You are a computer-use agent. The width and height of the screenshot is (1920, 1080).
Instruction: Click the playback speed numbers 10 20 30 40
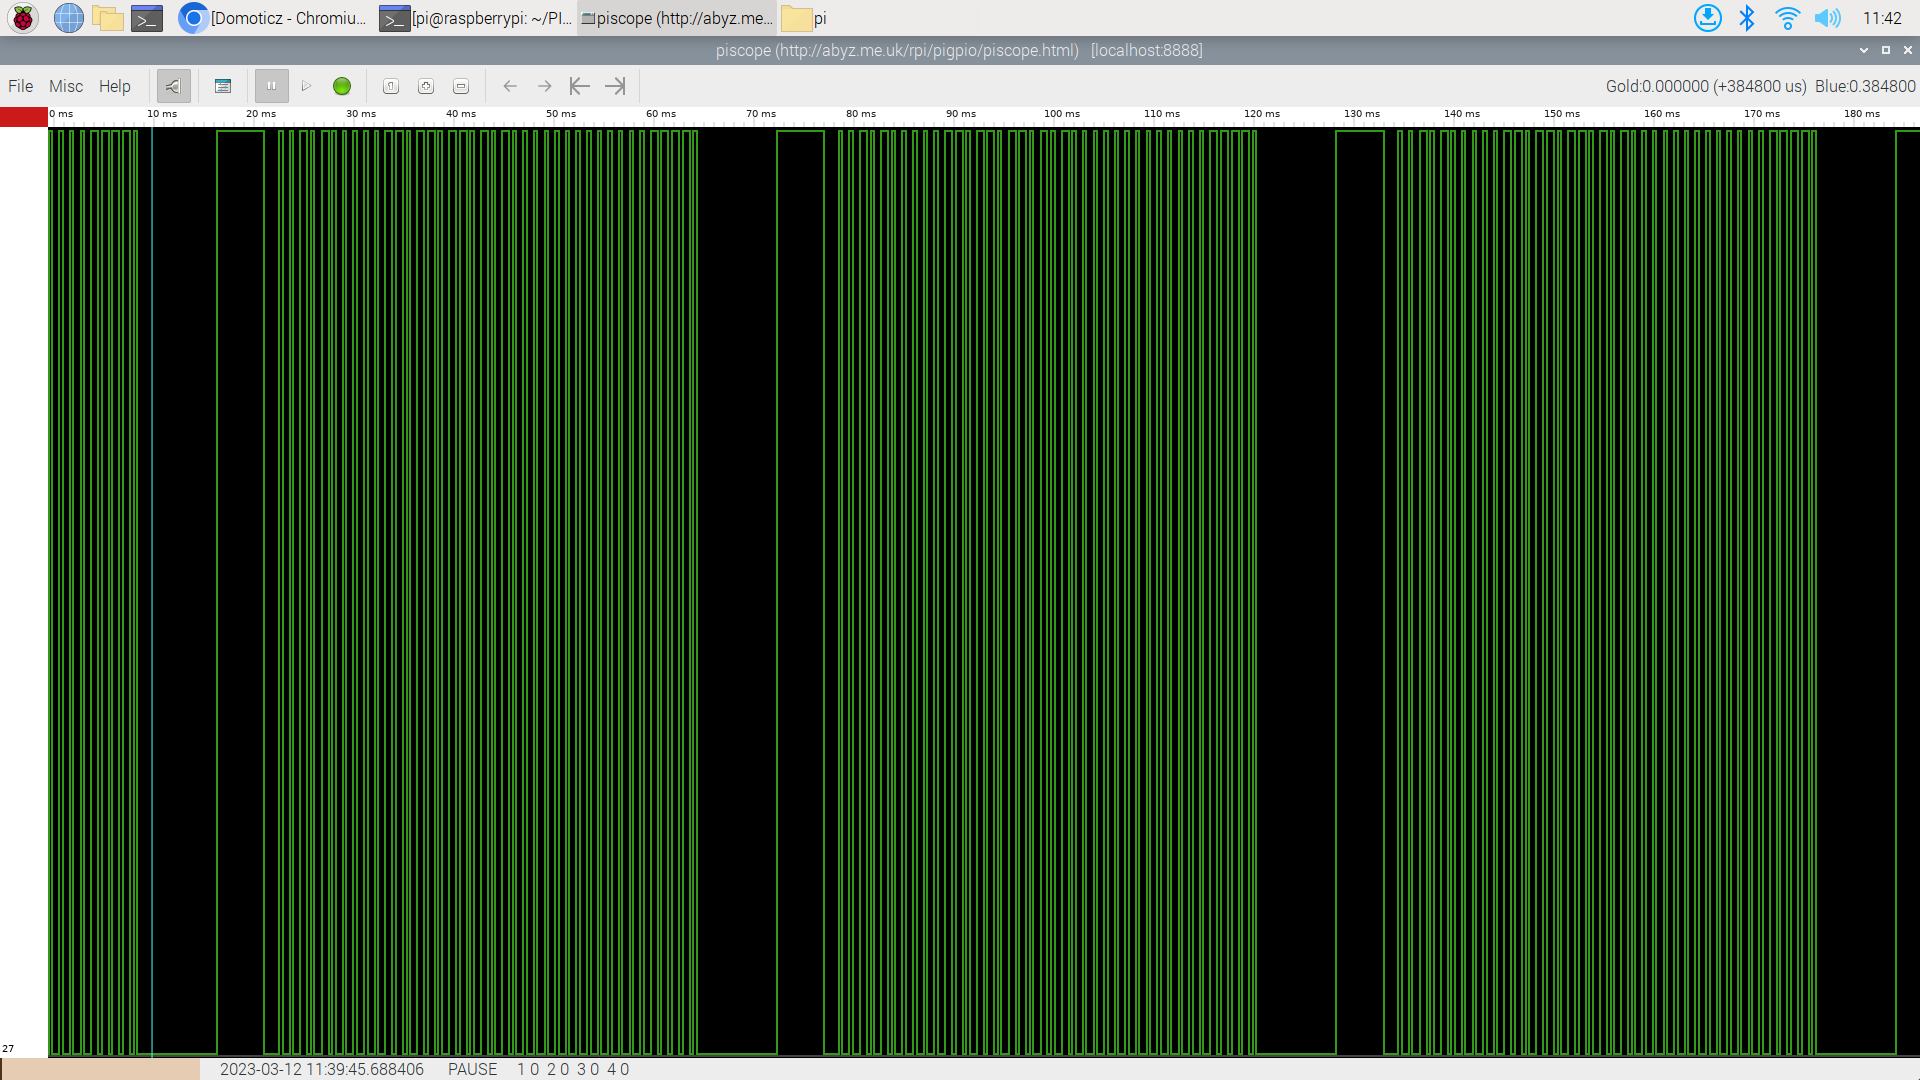coord(573,1069)
